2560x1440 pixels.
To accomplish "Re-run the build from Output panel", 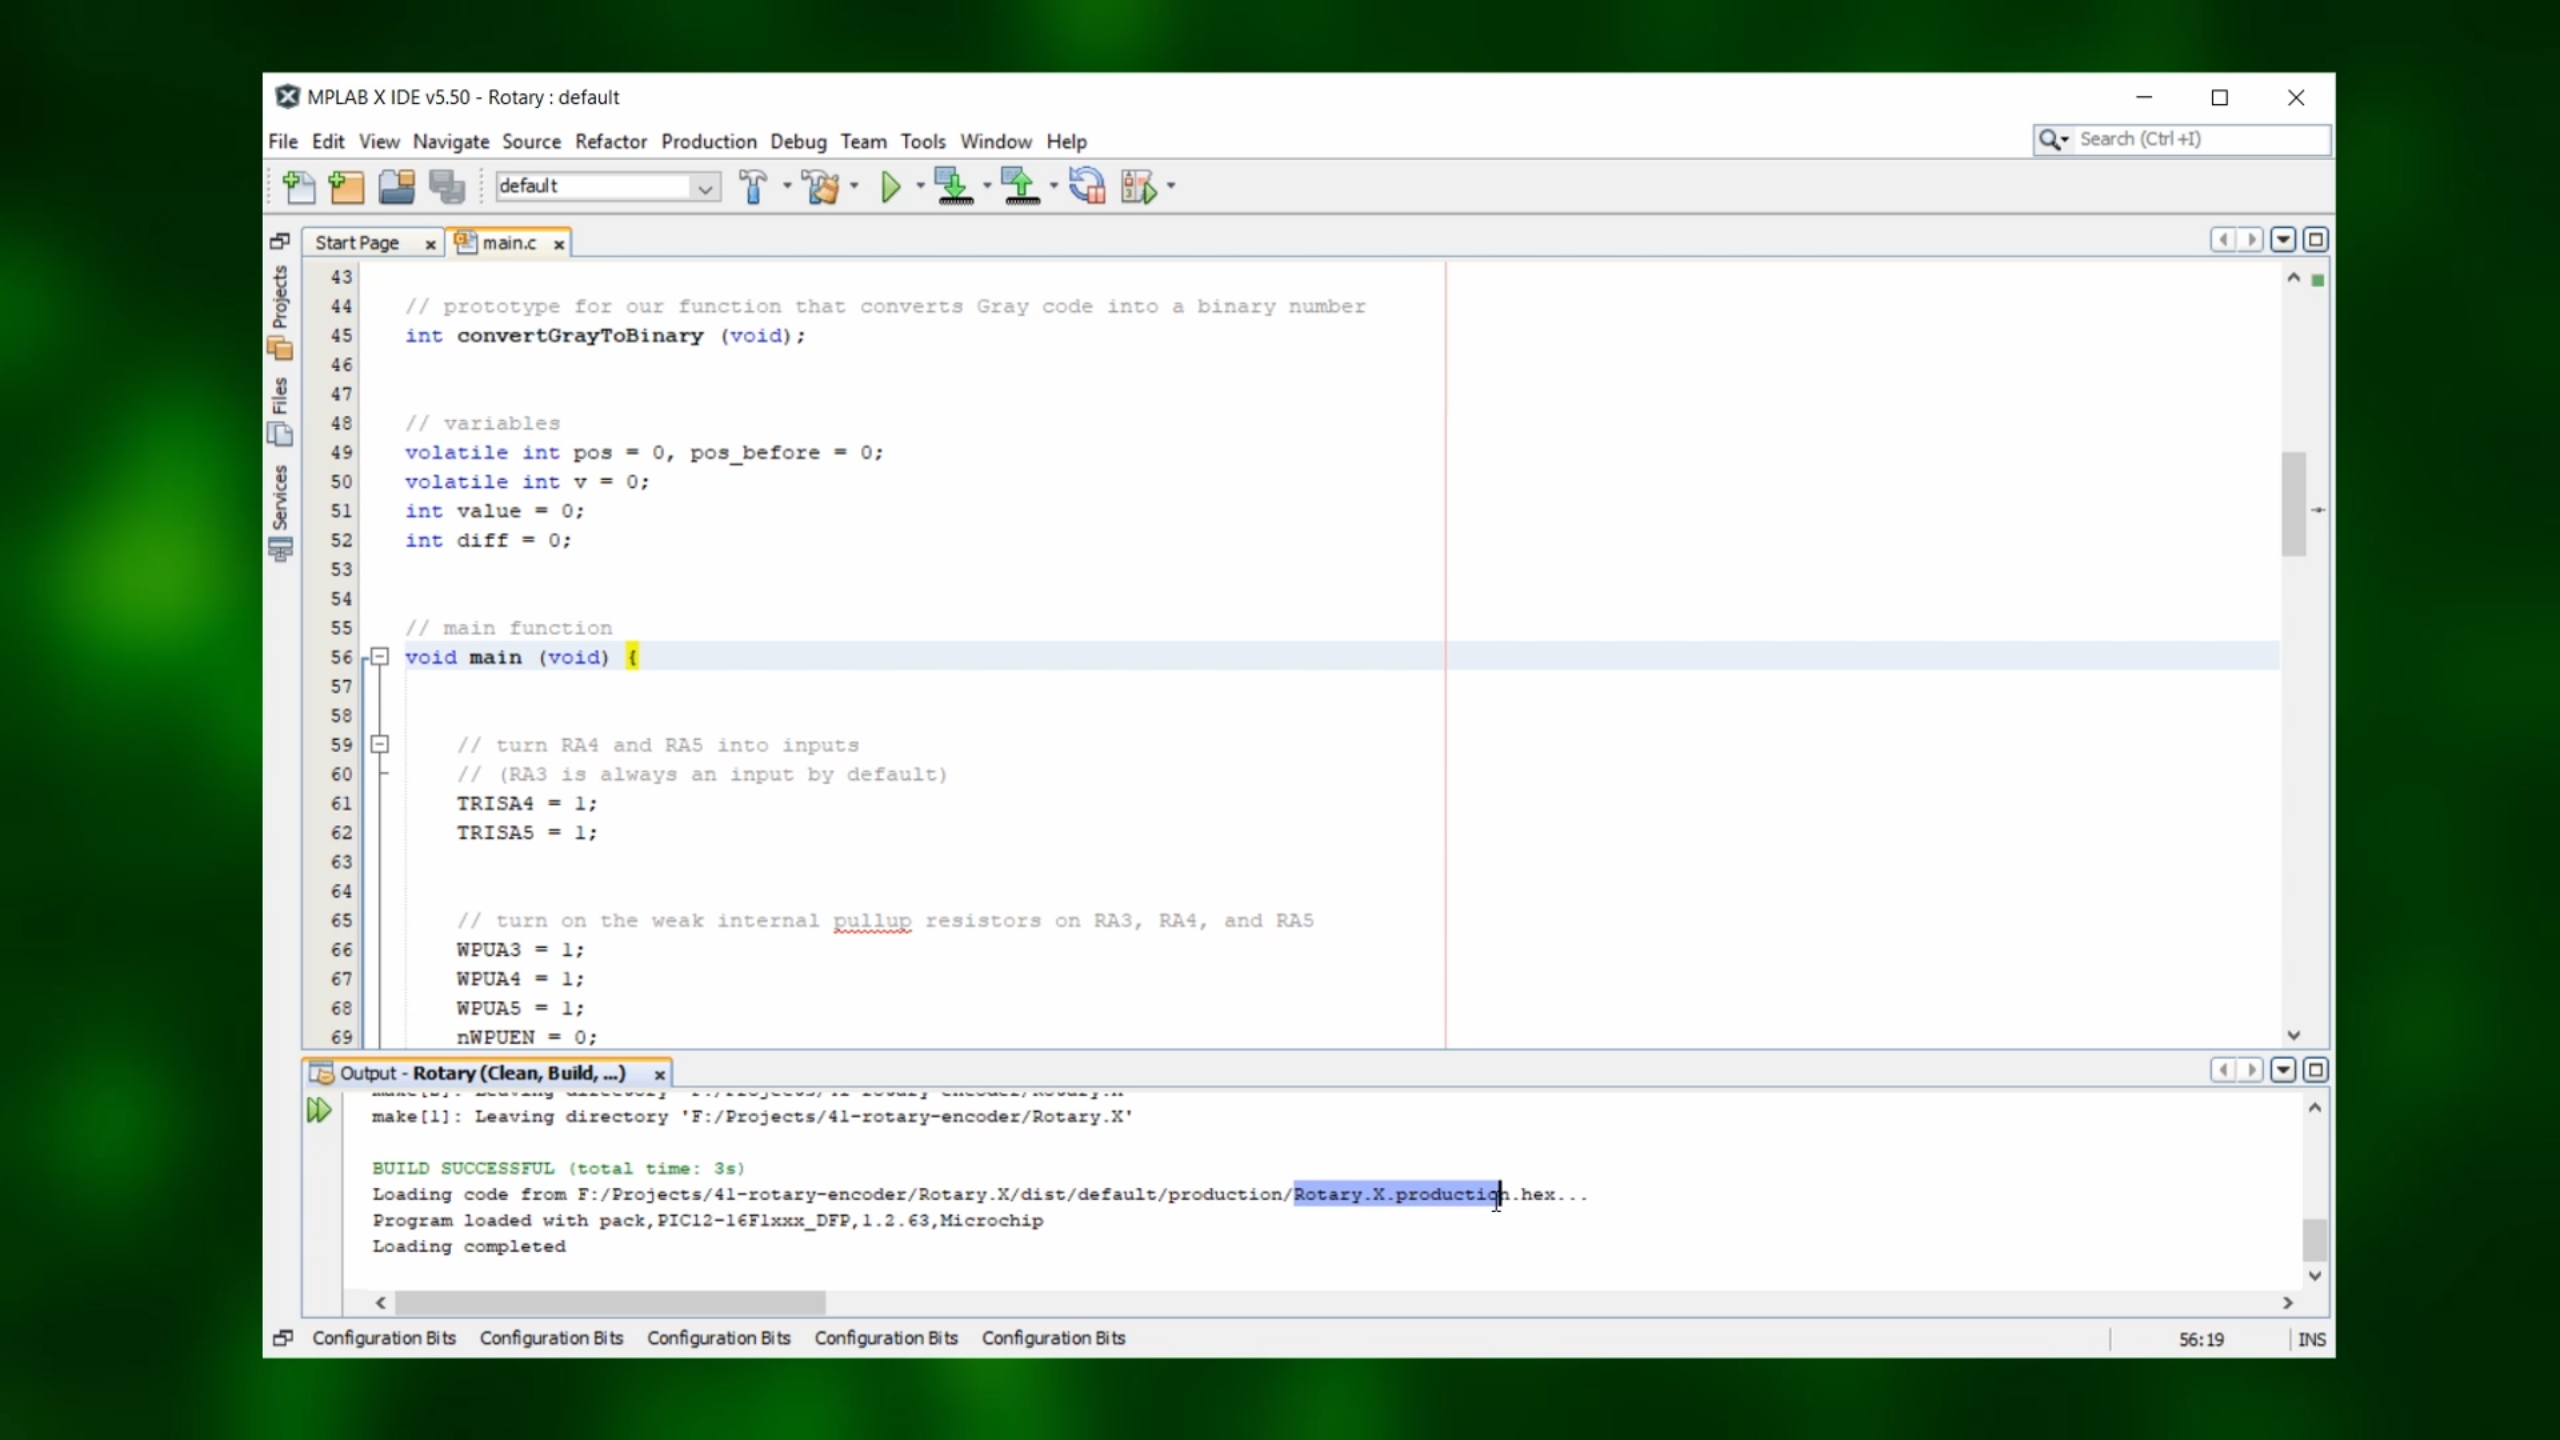I will 318,1110.
